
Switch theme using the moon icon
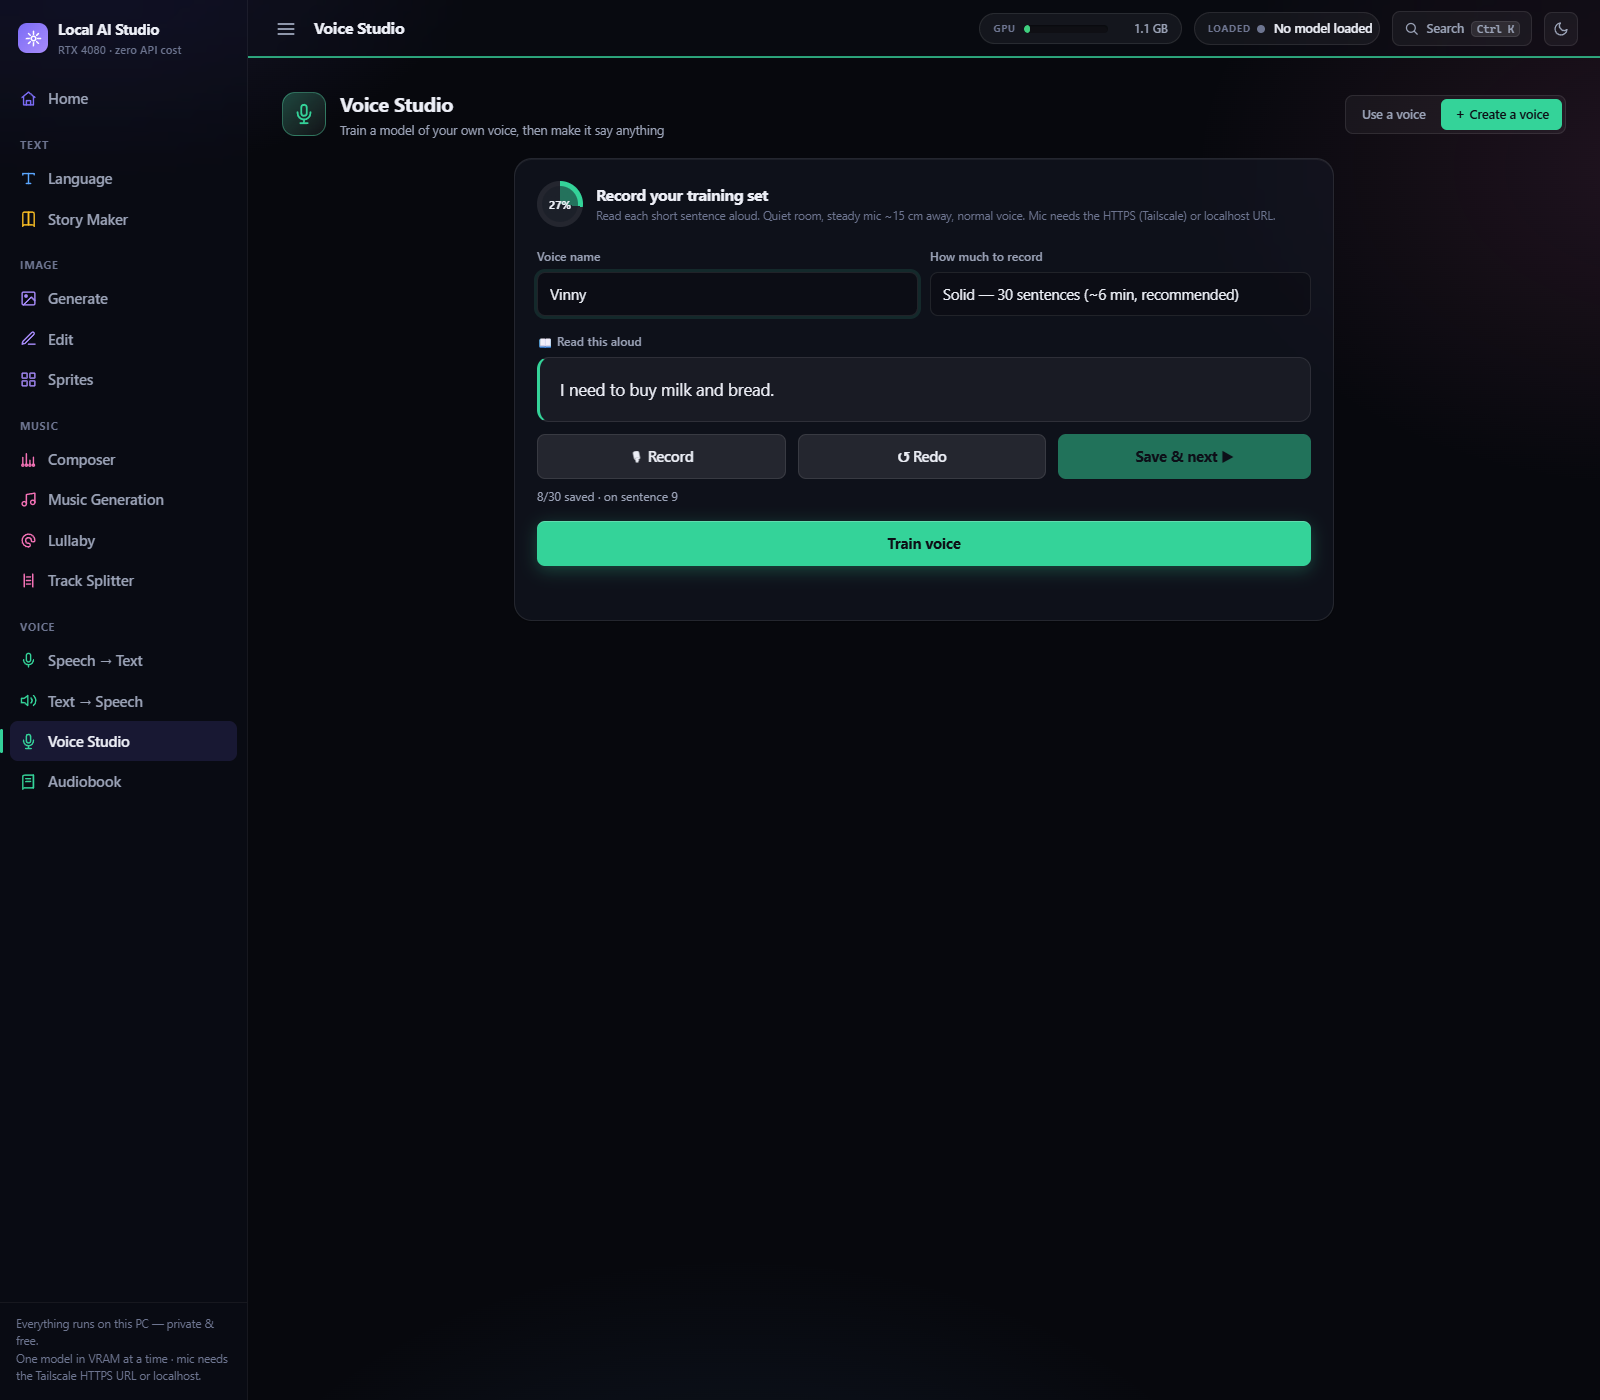(x=1561, y=29)
